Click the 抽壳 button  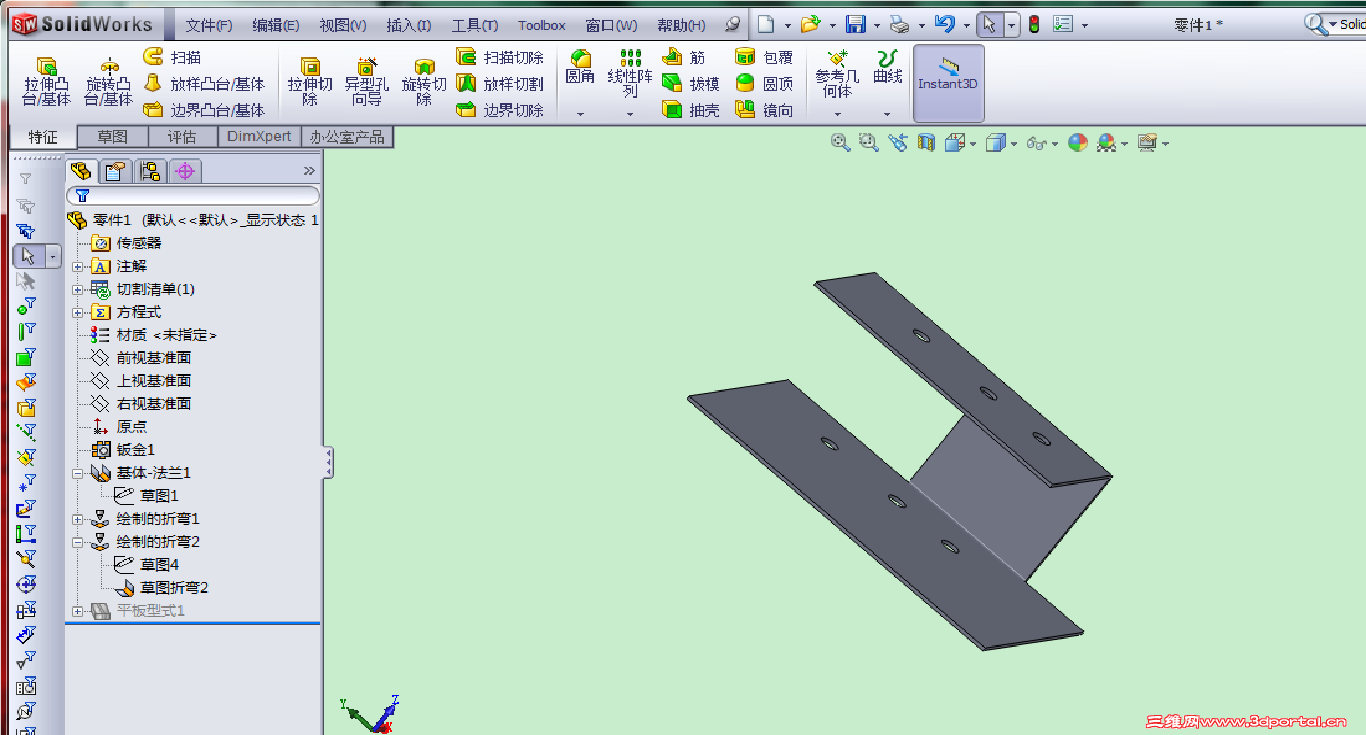[x=690, y=110]
